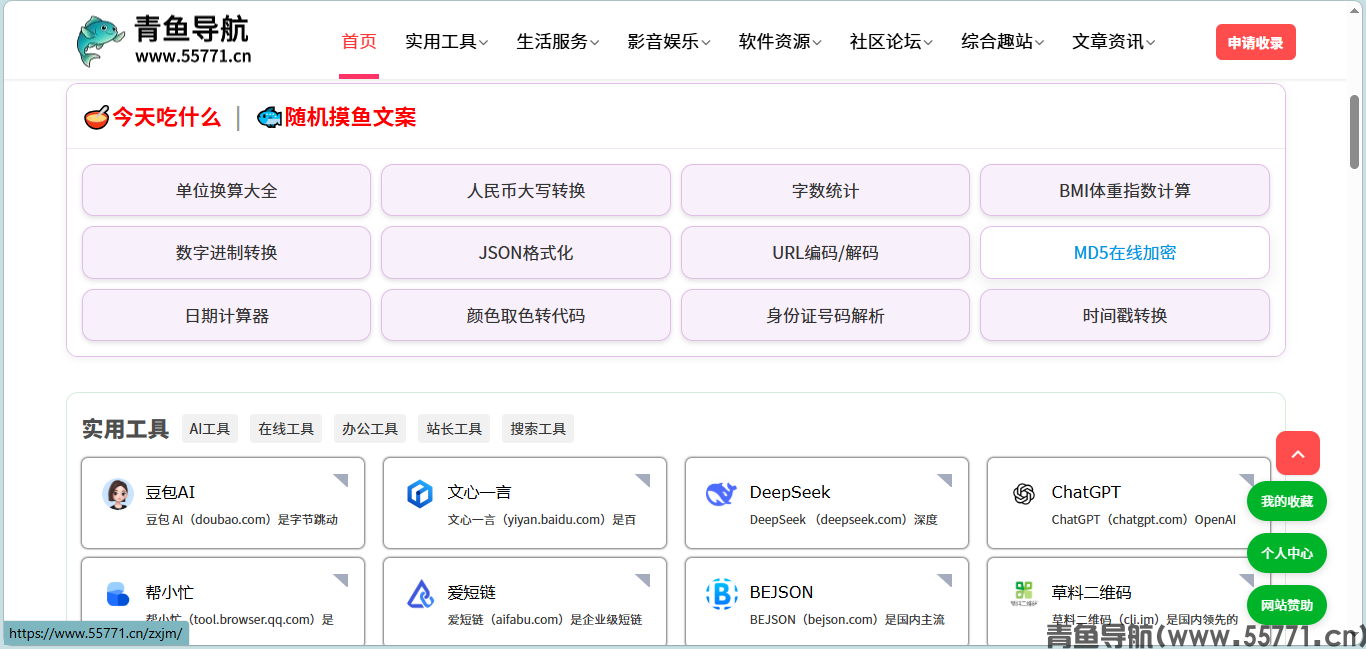Screen dimensions: 1366x649
Task: Select the 站长工具 category tab
Action: (454, 429)
